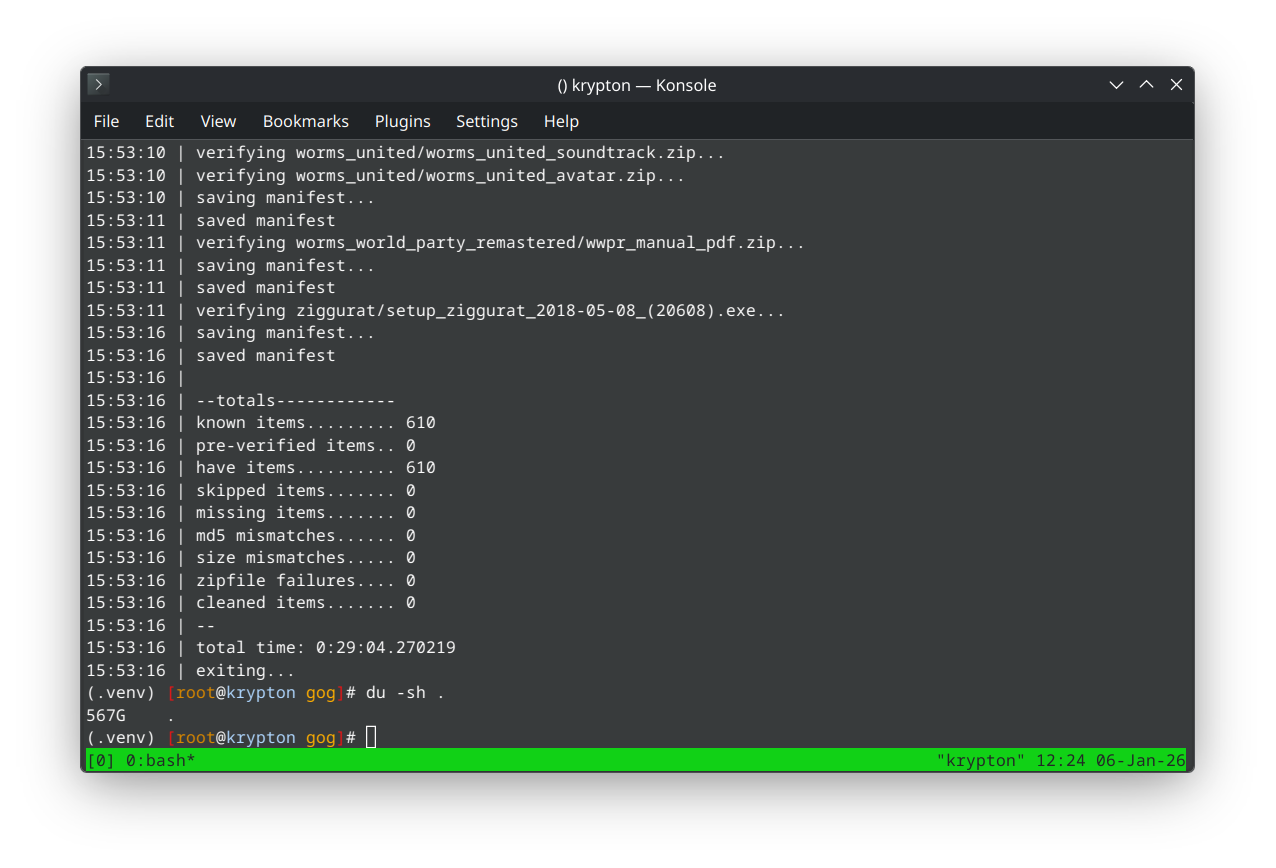Viewport: 1276px width, 868px height.
Task: Click the total time 0:29:04.270219 line
Action: (x=325, y=648)
